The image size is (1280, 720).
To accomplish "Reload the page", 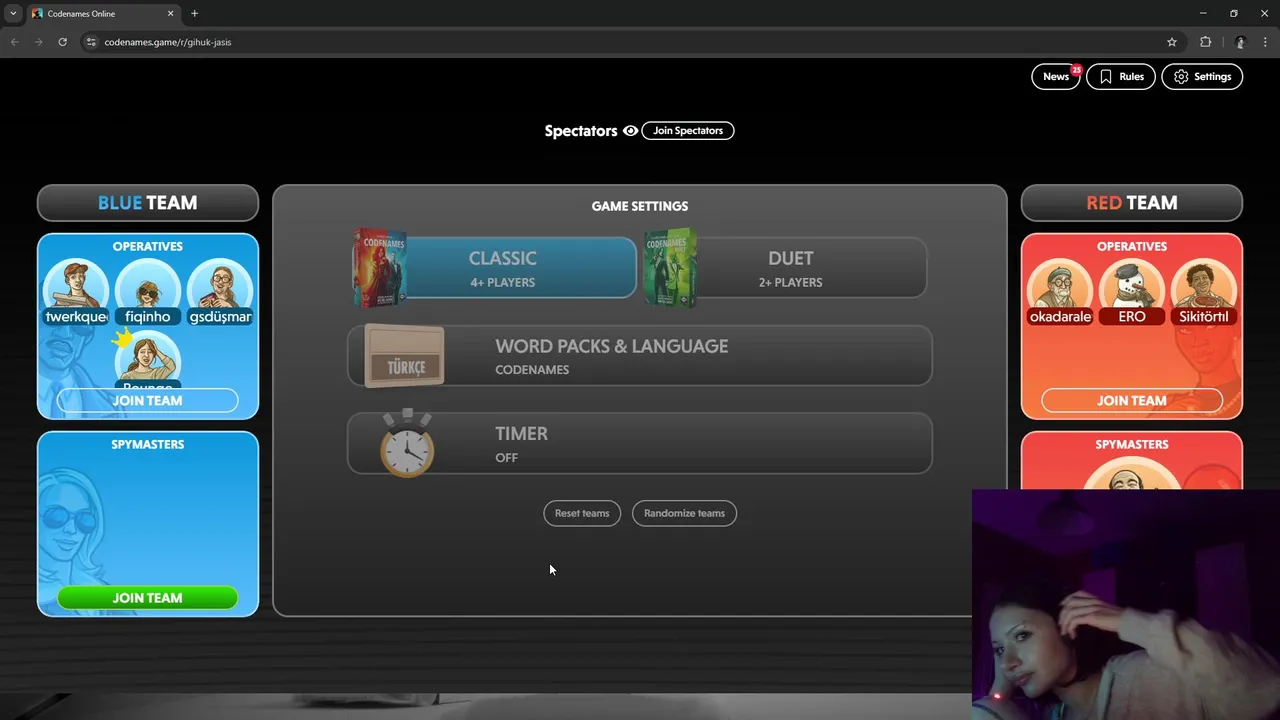I will point(62,42).
